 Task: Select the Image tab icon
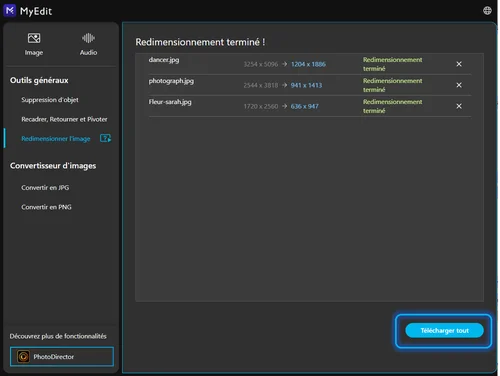[34, 38]
